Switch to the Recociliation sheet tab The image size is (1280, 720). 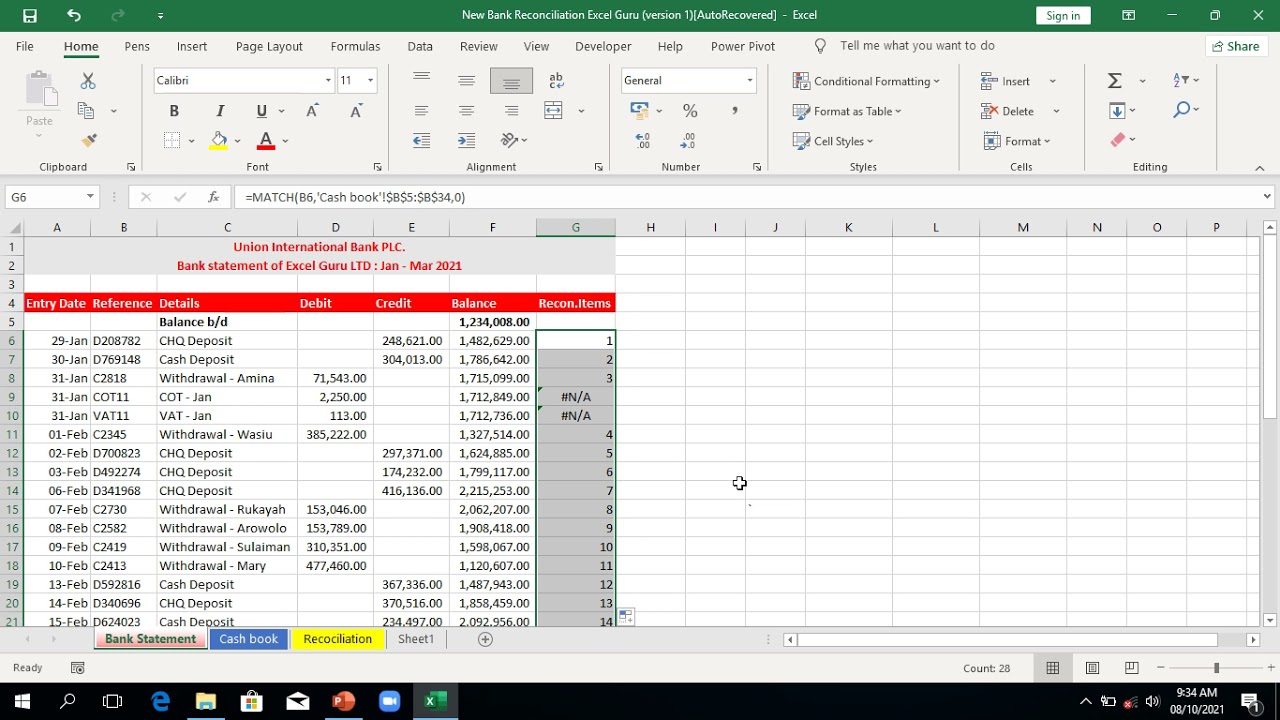point(338,639)
